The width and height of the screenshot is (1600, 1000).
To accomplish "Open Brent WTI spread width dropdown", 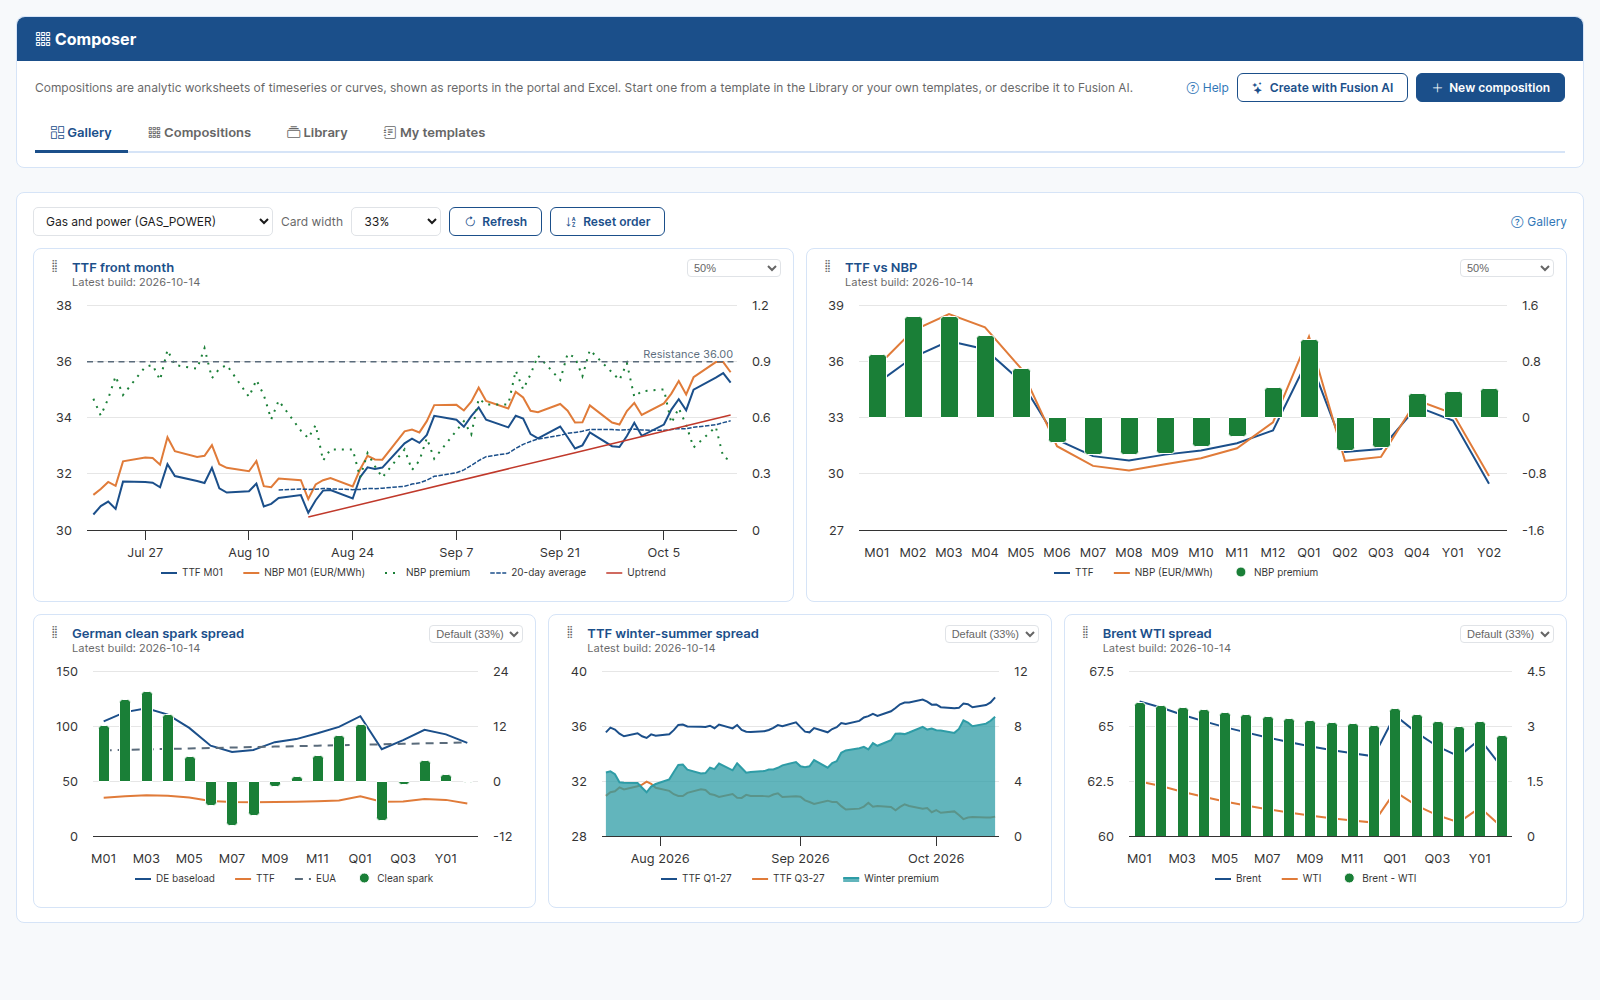I will tap(1507, 634).
